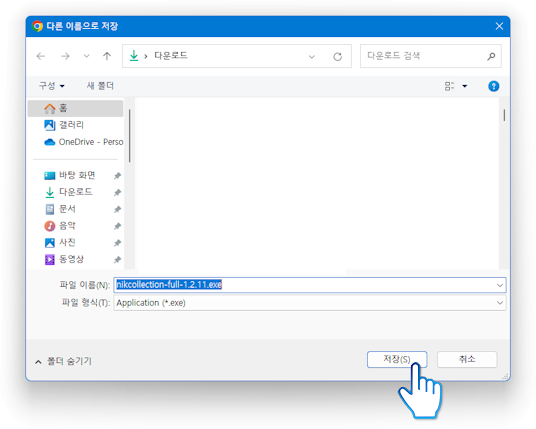The height and width of the screenshot is (429, 536).
Task: Click the Back navigation arrow
Action: tap(41, 56)
